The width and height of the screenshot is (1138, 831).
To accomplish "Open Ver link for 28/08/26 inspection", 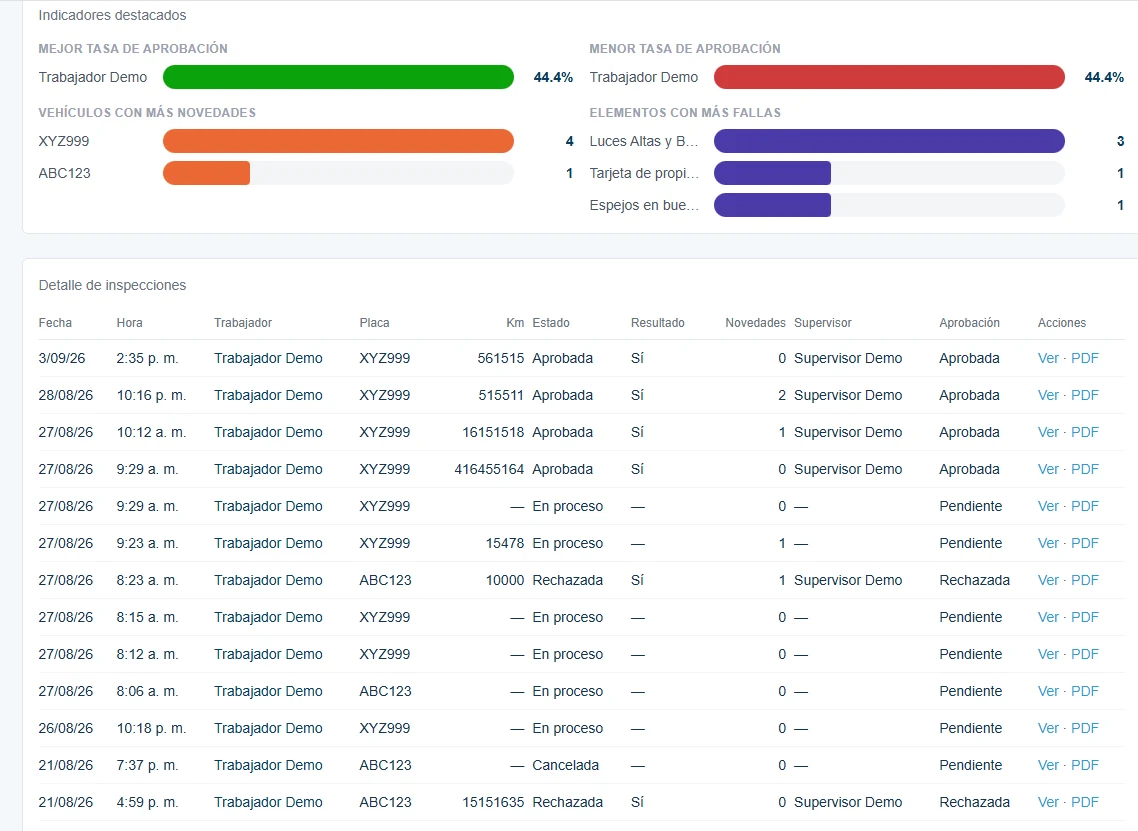I will point(1048,396).
